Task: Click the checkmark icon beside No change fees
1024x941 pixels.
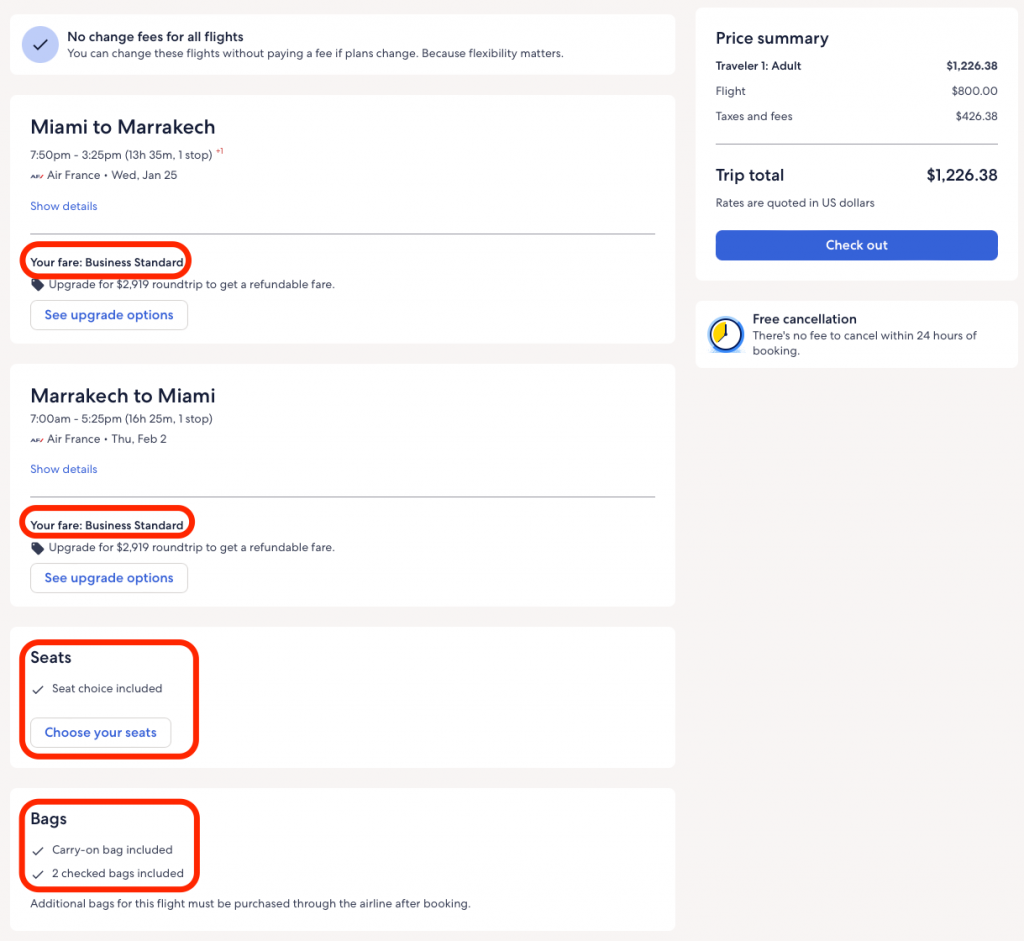Action: tap(40, 45)
